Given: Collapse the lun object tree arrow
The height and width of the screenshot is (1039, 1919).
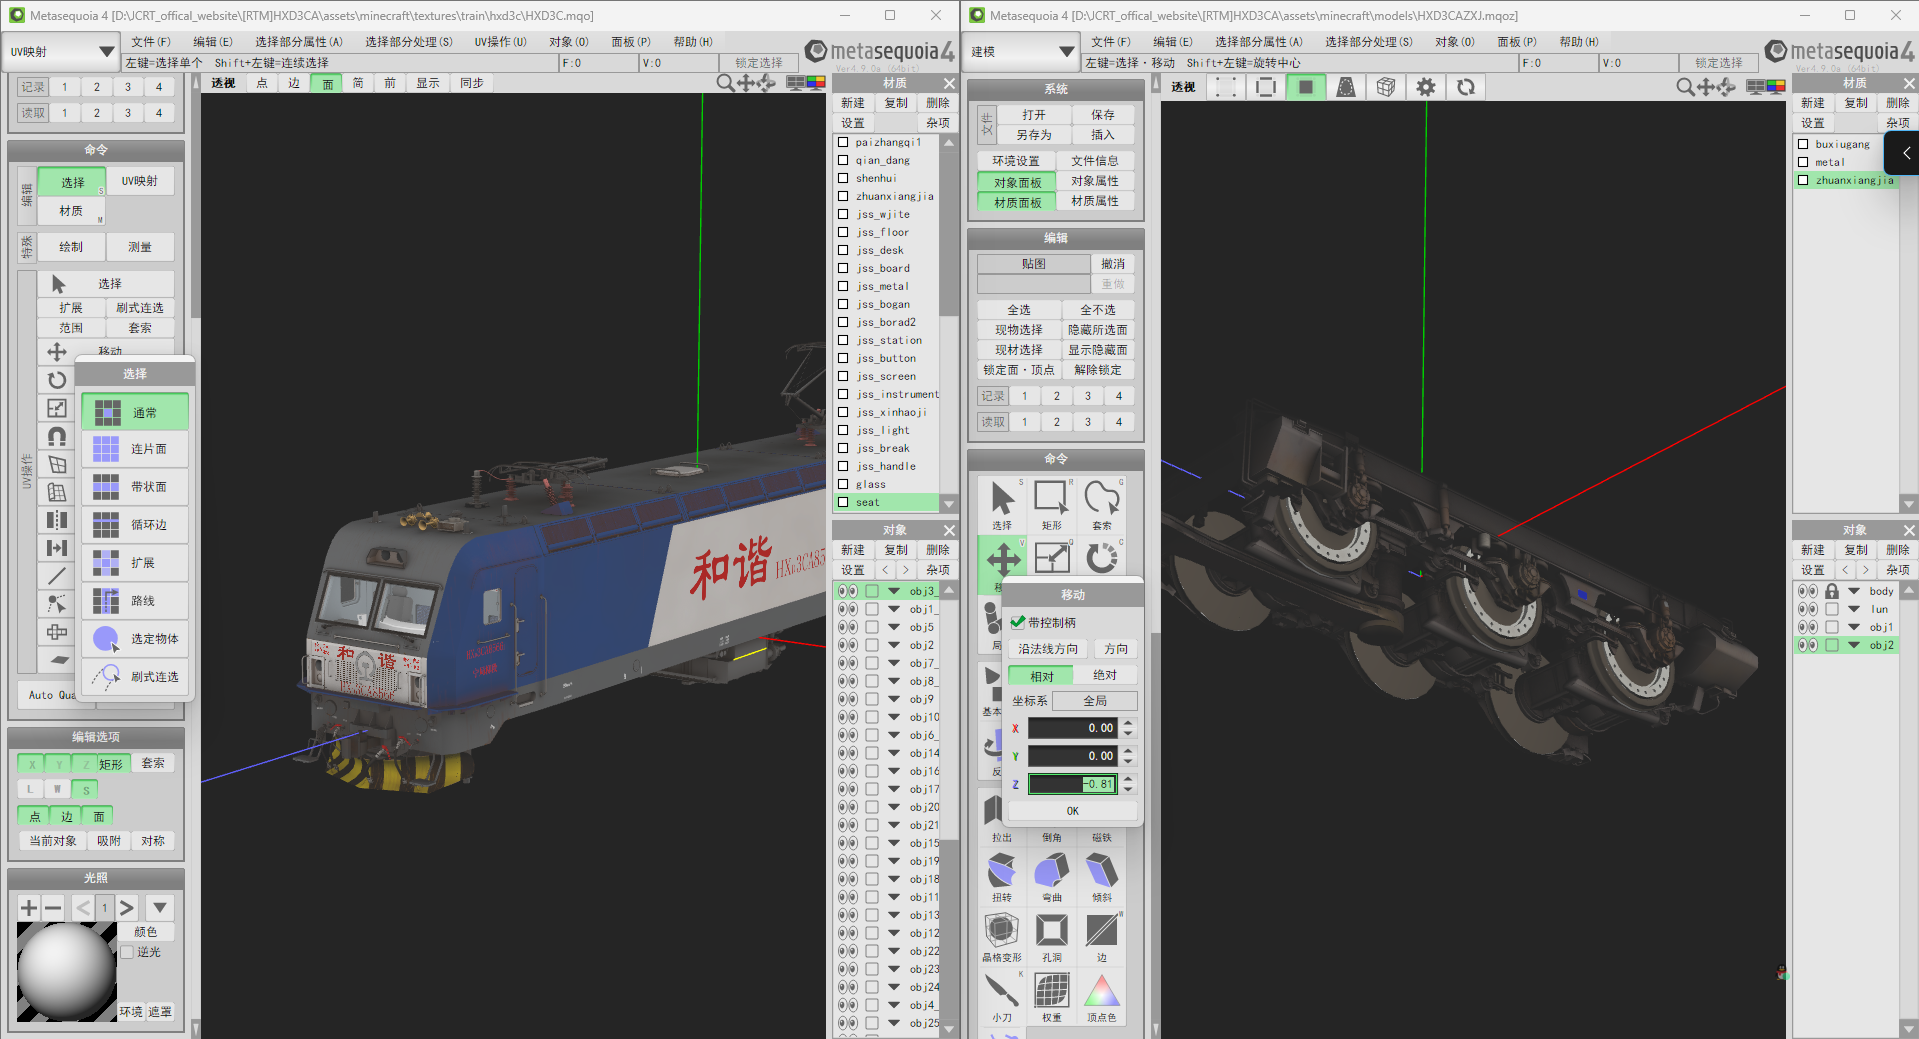Looking at the screenshot, I should 1854,609.
